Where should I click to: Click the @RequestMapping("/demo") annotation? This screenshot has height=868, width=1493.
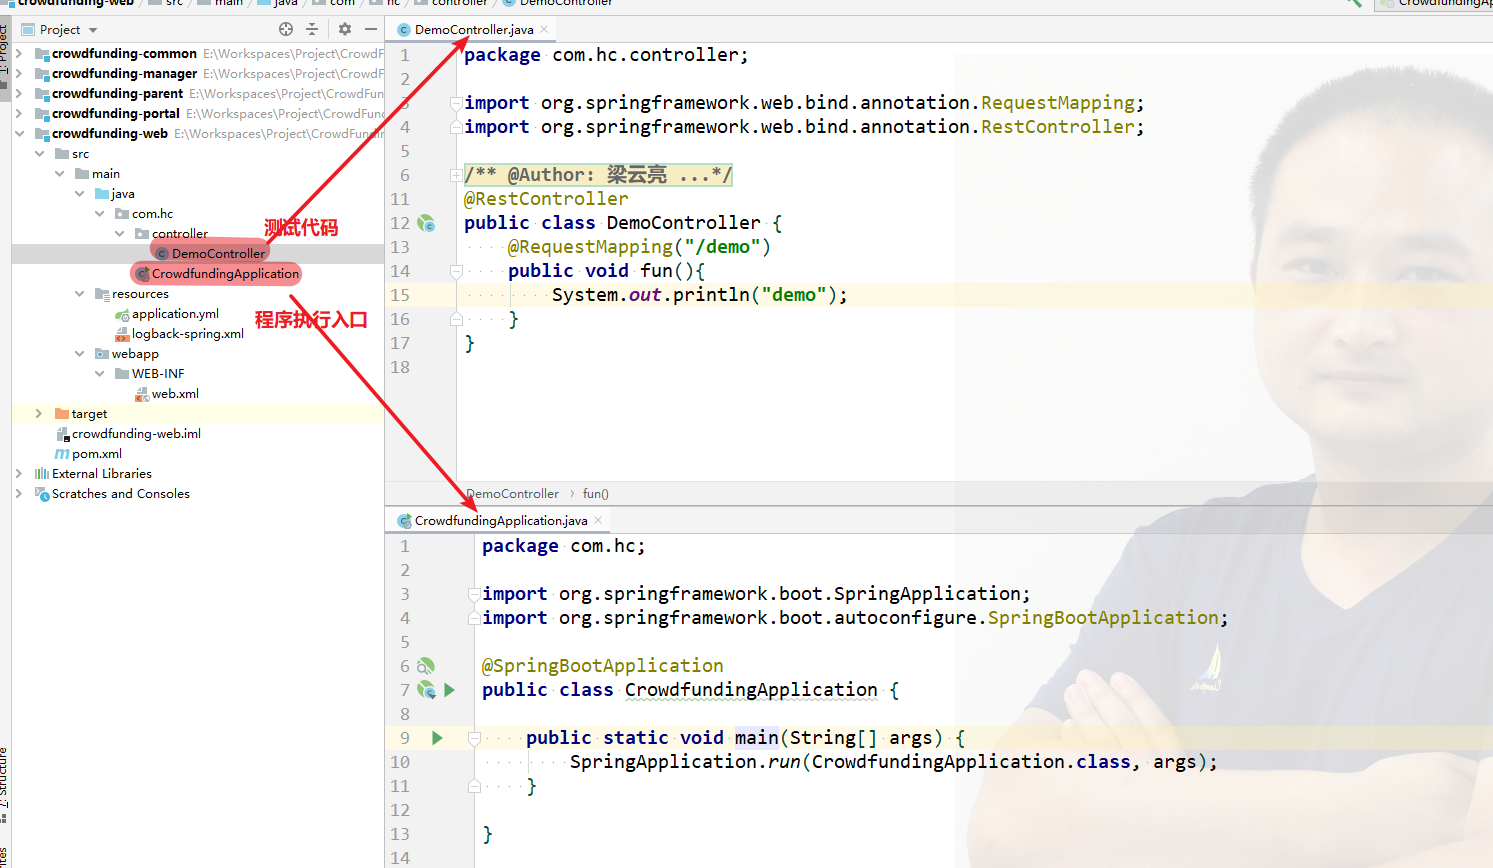tap(639, 247)
